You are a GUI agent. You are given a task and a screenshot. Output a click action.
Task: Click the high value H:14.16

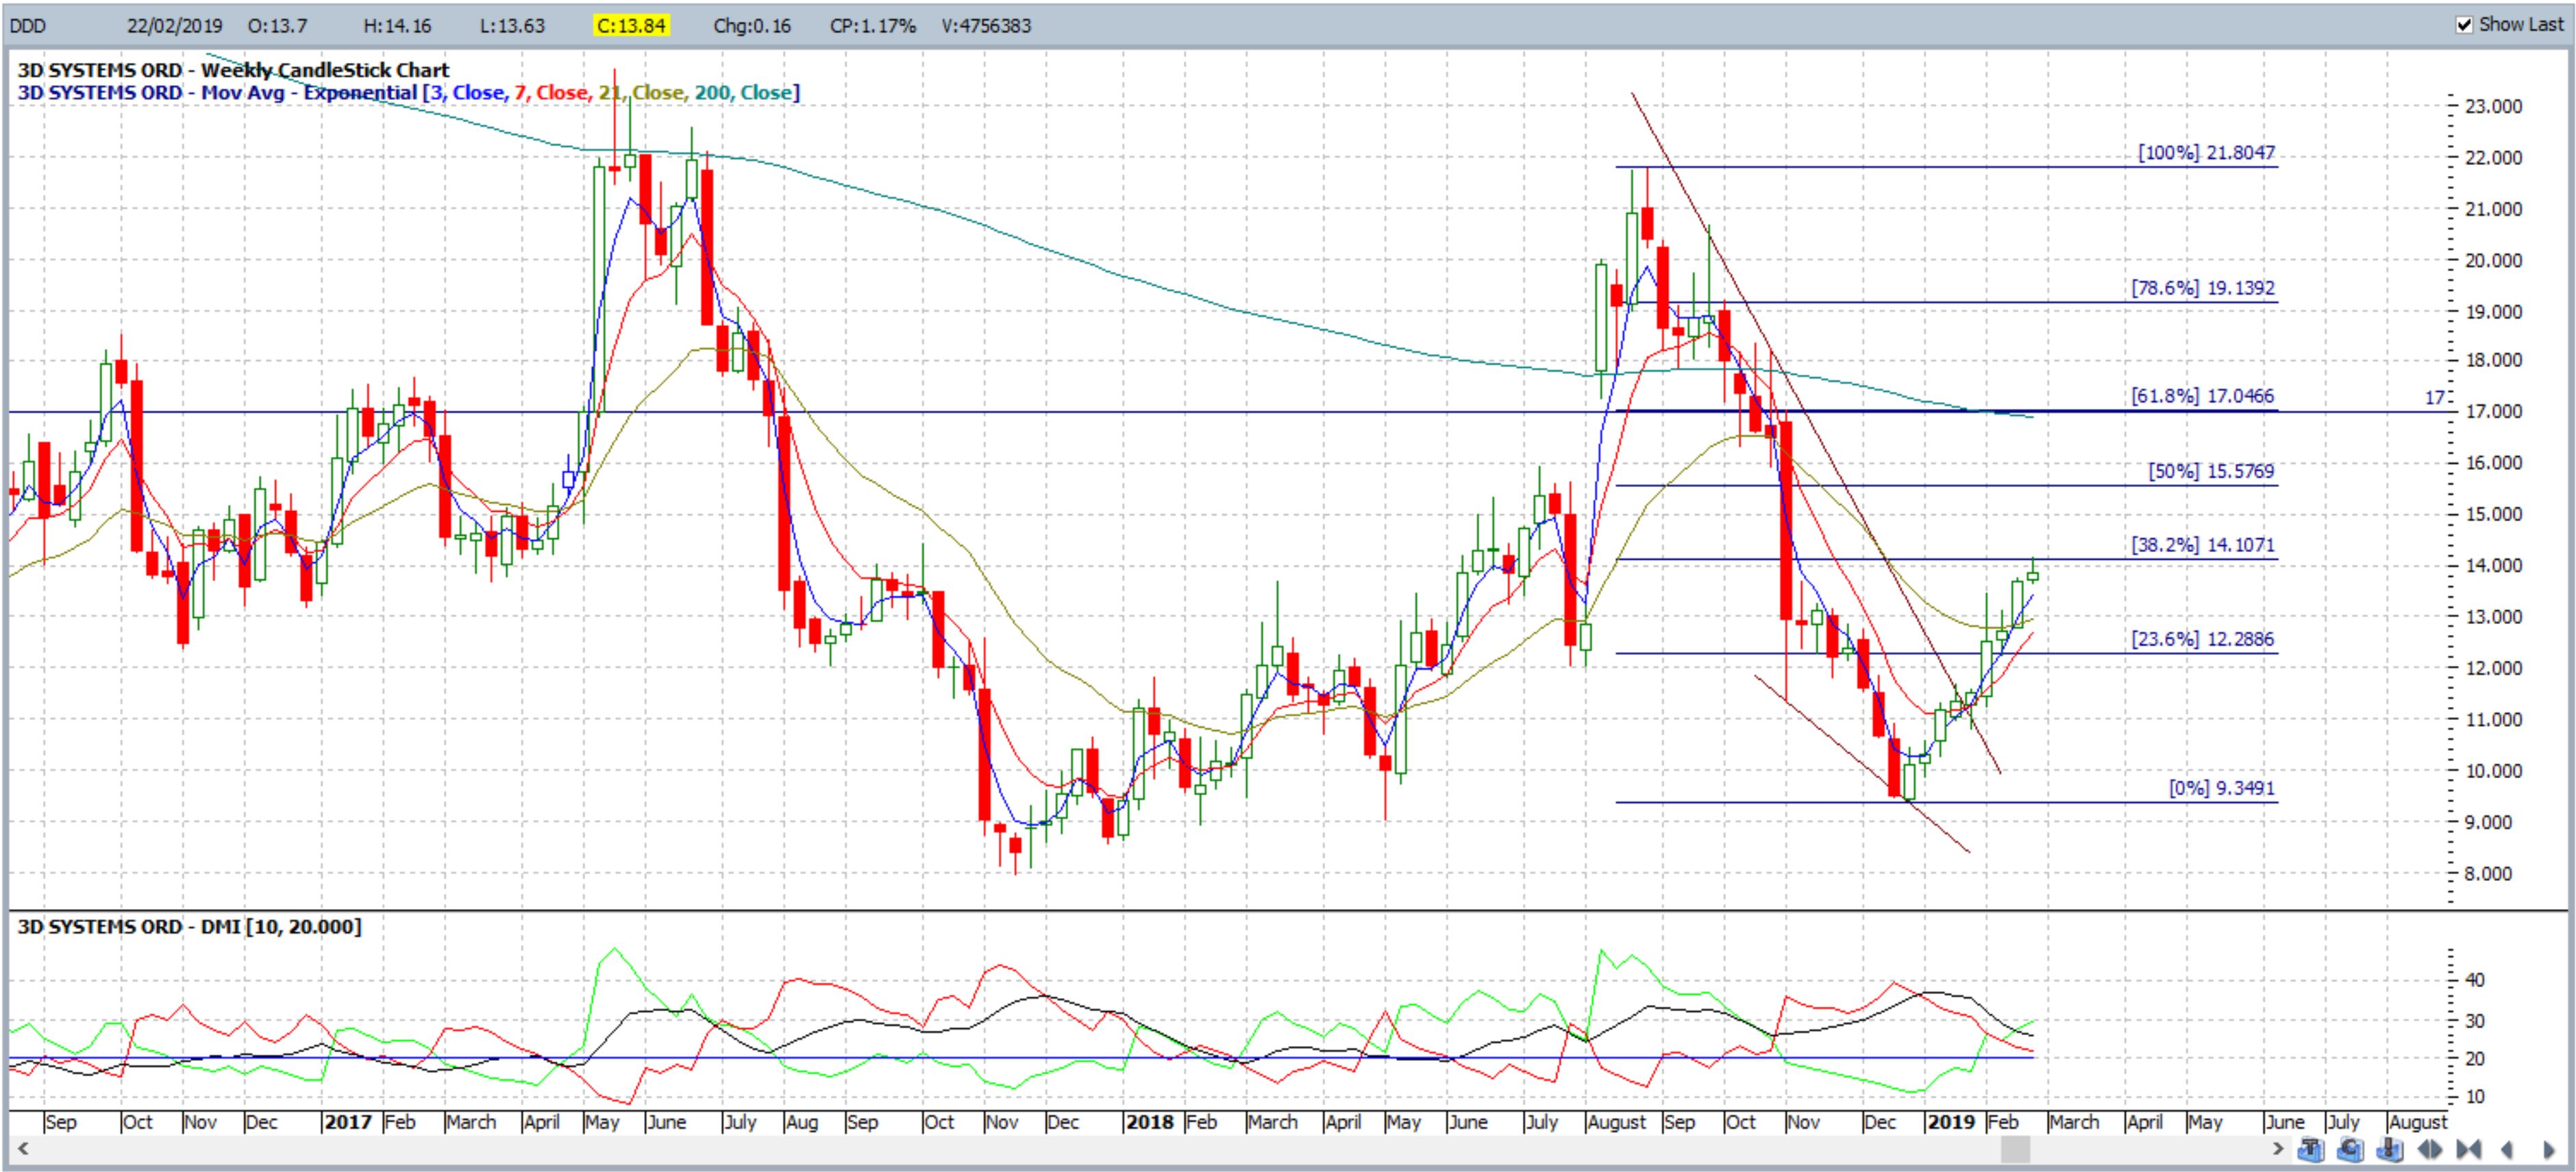tap(397, 26)
